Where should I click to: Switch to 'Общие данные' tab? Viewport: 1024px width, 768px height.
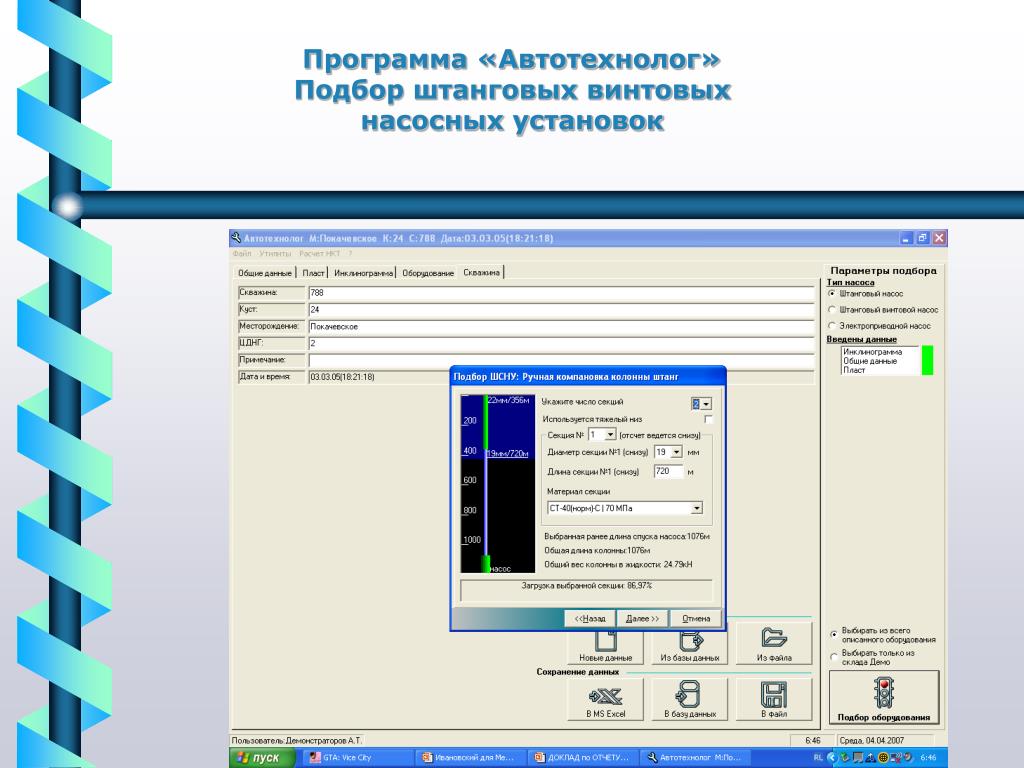pyautogui.click(x=264, y=273)
